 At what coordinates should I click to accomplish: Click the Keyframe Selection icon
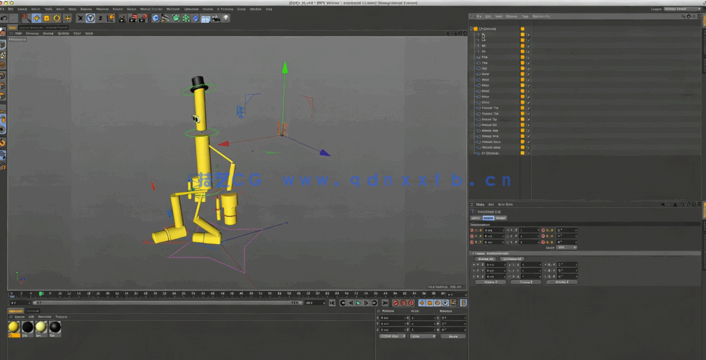point(411,303)
